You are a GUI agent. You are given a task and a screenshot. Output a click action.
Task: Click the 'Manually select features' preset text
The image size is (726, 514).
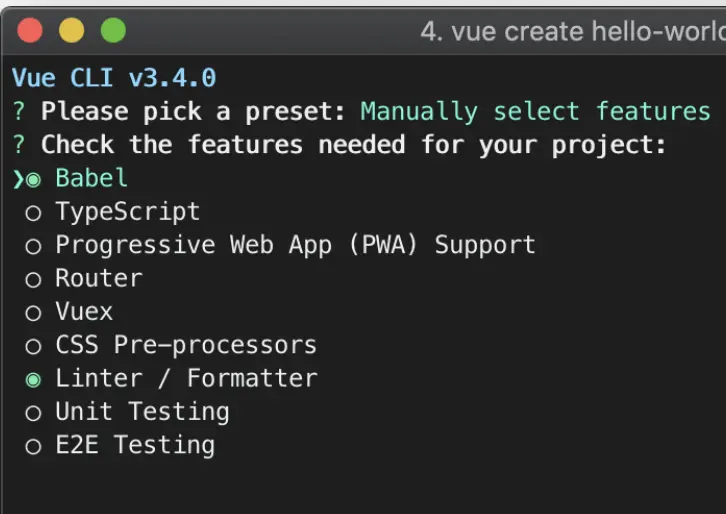pyautogui.click(x=535, y=111)
